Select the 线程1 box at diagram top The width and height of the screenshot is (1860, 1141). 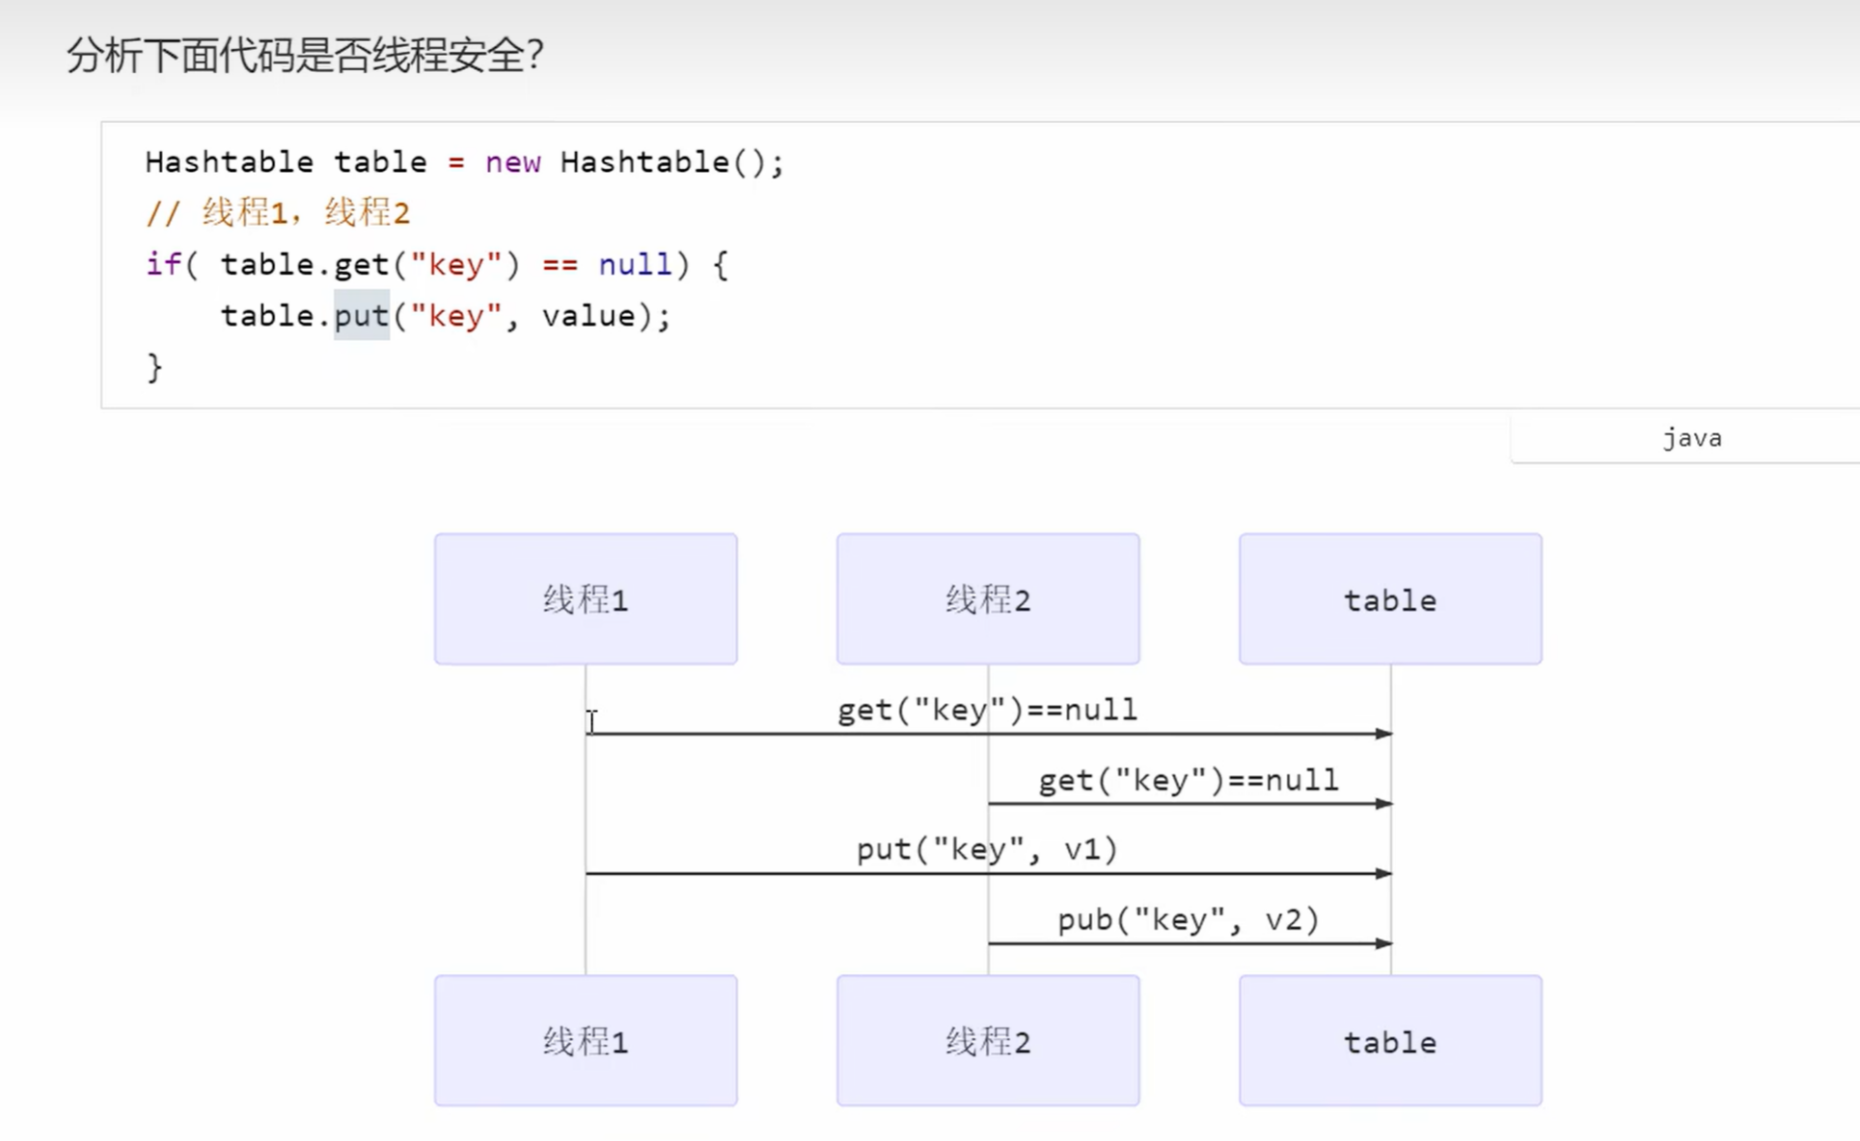point(585,599)
